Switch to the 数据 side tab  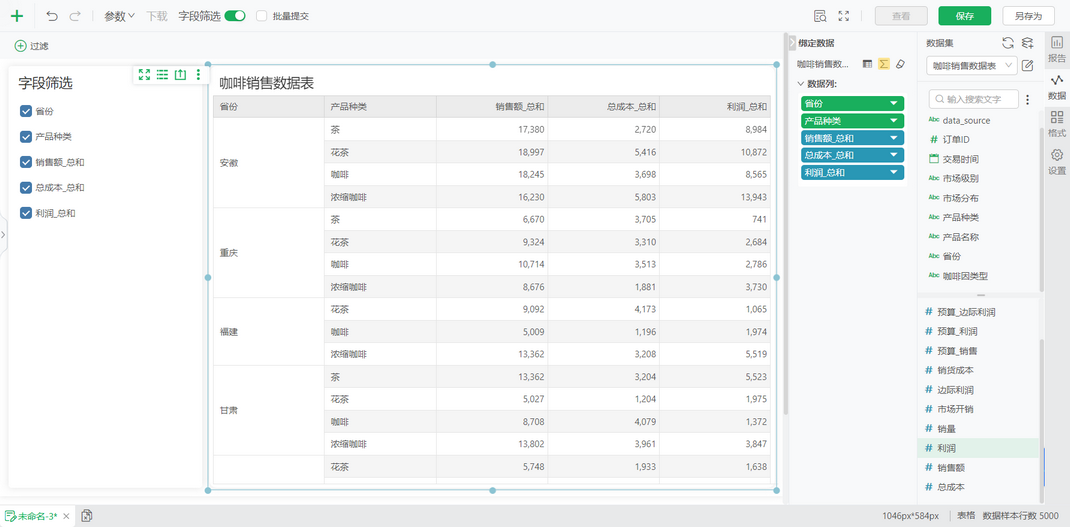[1057, 86]
